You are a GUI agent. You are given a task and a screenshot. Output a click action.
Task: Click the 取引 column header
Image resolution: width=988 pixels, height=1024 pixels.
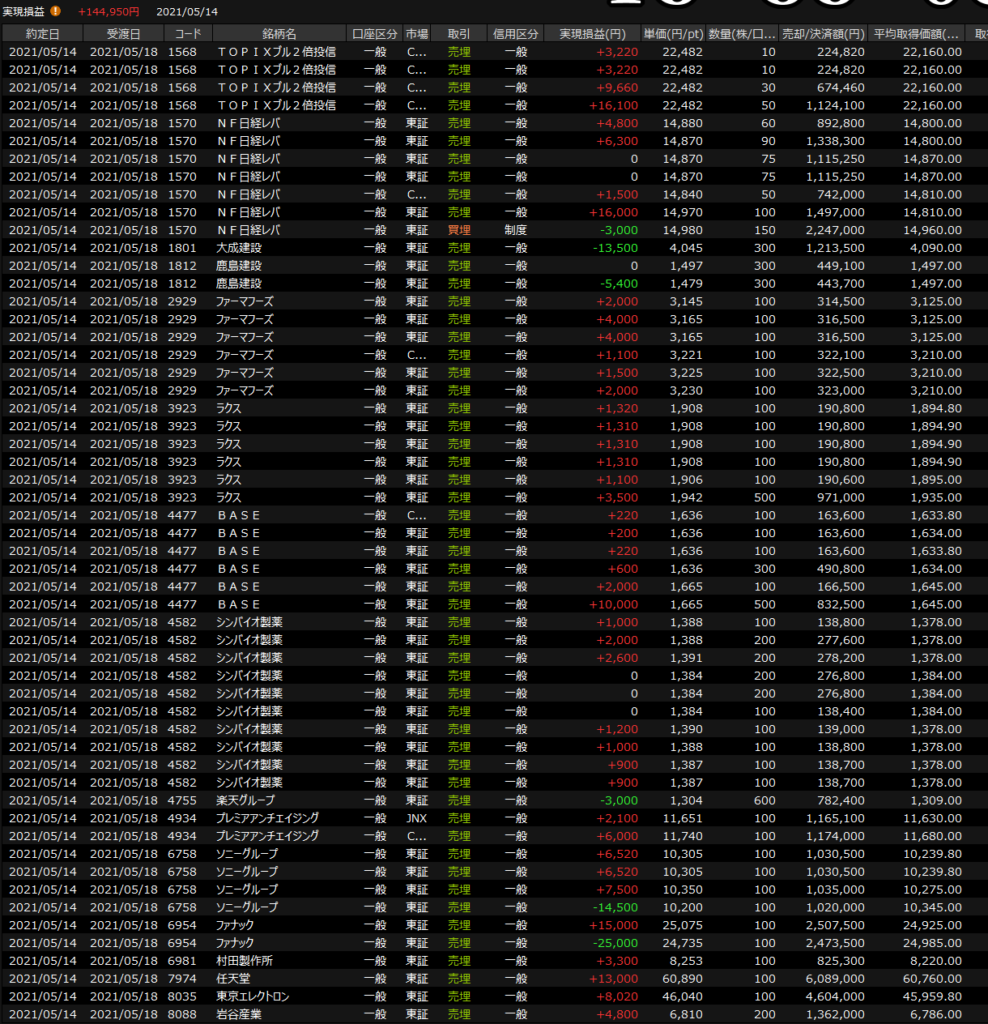click(459, 34)
